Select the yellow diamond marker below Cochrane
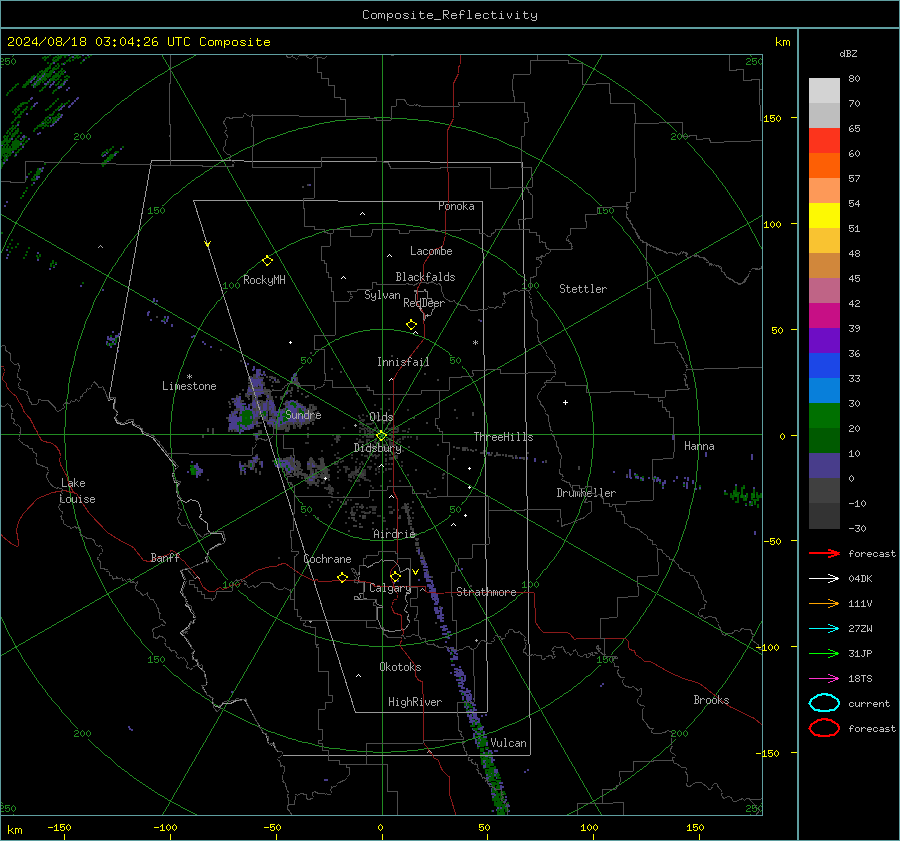 343,577
